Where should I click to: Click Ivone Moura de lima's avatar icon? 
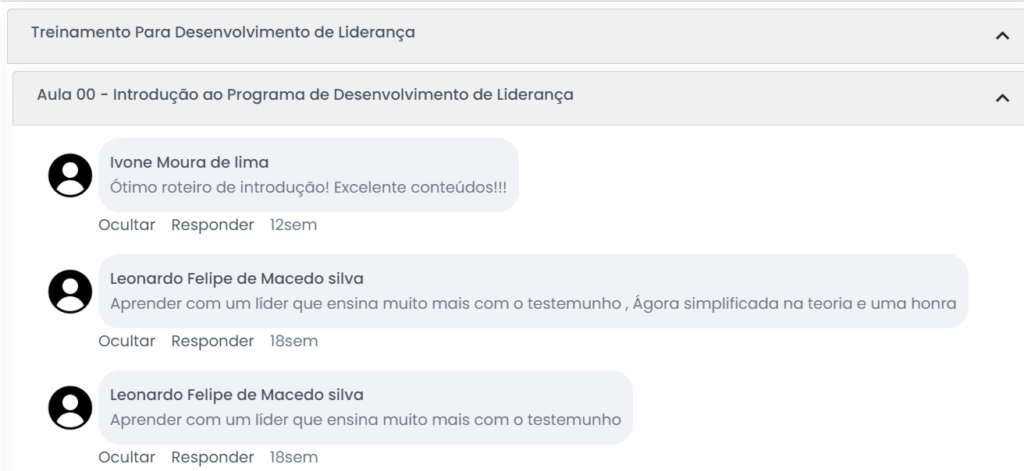[x=70, y=176]
